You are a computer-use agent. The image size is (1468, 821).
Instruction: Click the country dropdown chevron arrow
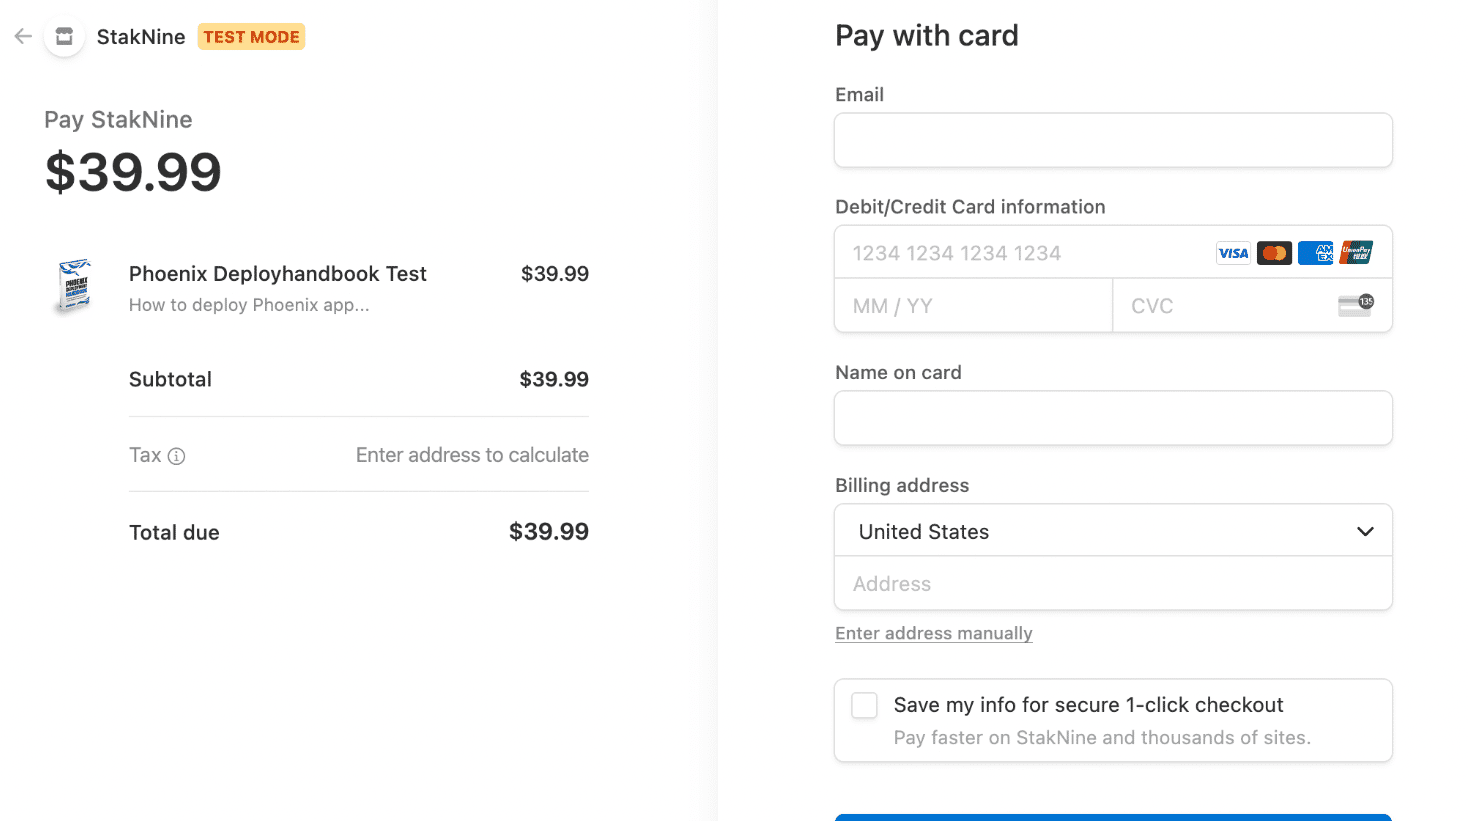[x=1365, y=531]
